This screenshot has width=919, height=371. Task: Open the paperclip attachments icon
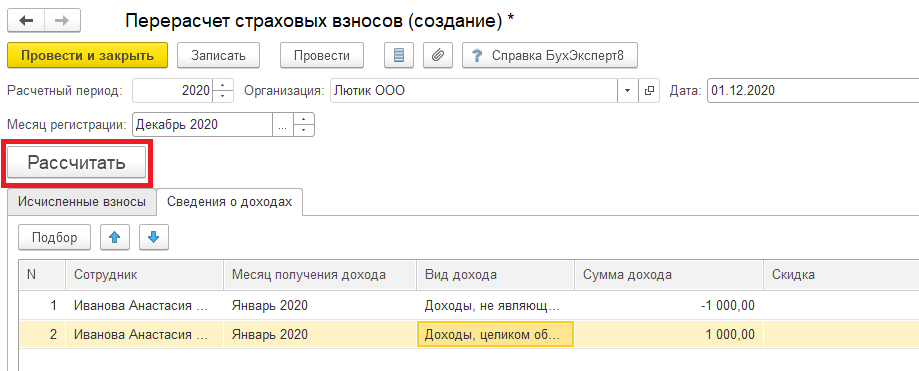pos(438,56)
